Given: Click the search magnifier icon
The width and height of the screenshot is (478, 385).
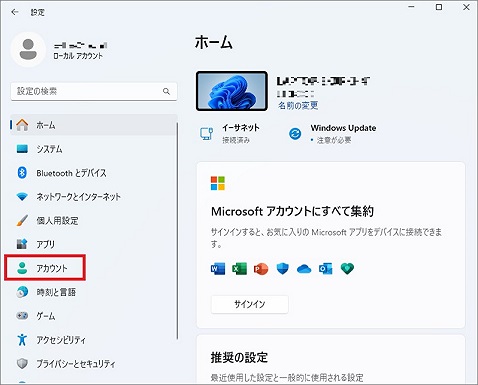Looking at the screenshot, I should tap(166, 91).
